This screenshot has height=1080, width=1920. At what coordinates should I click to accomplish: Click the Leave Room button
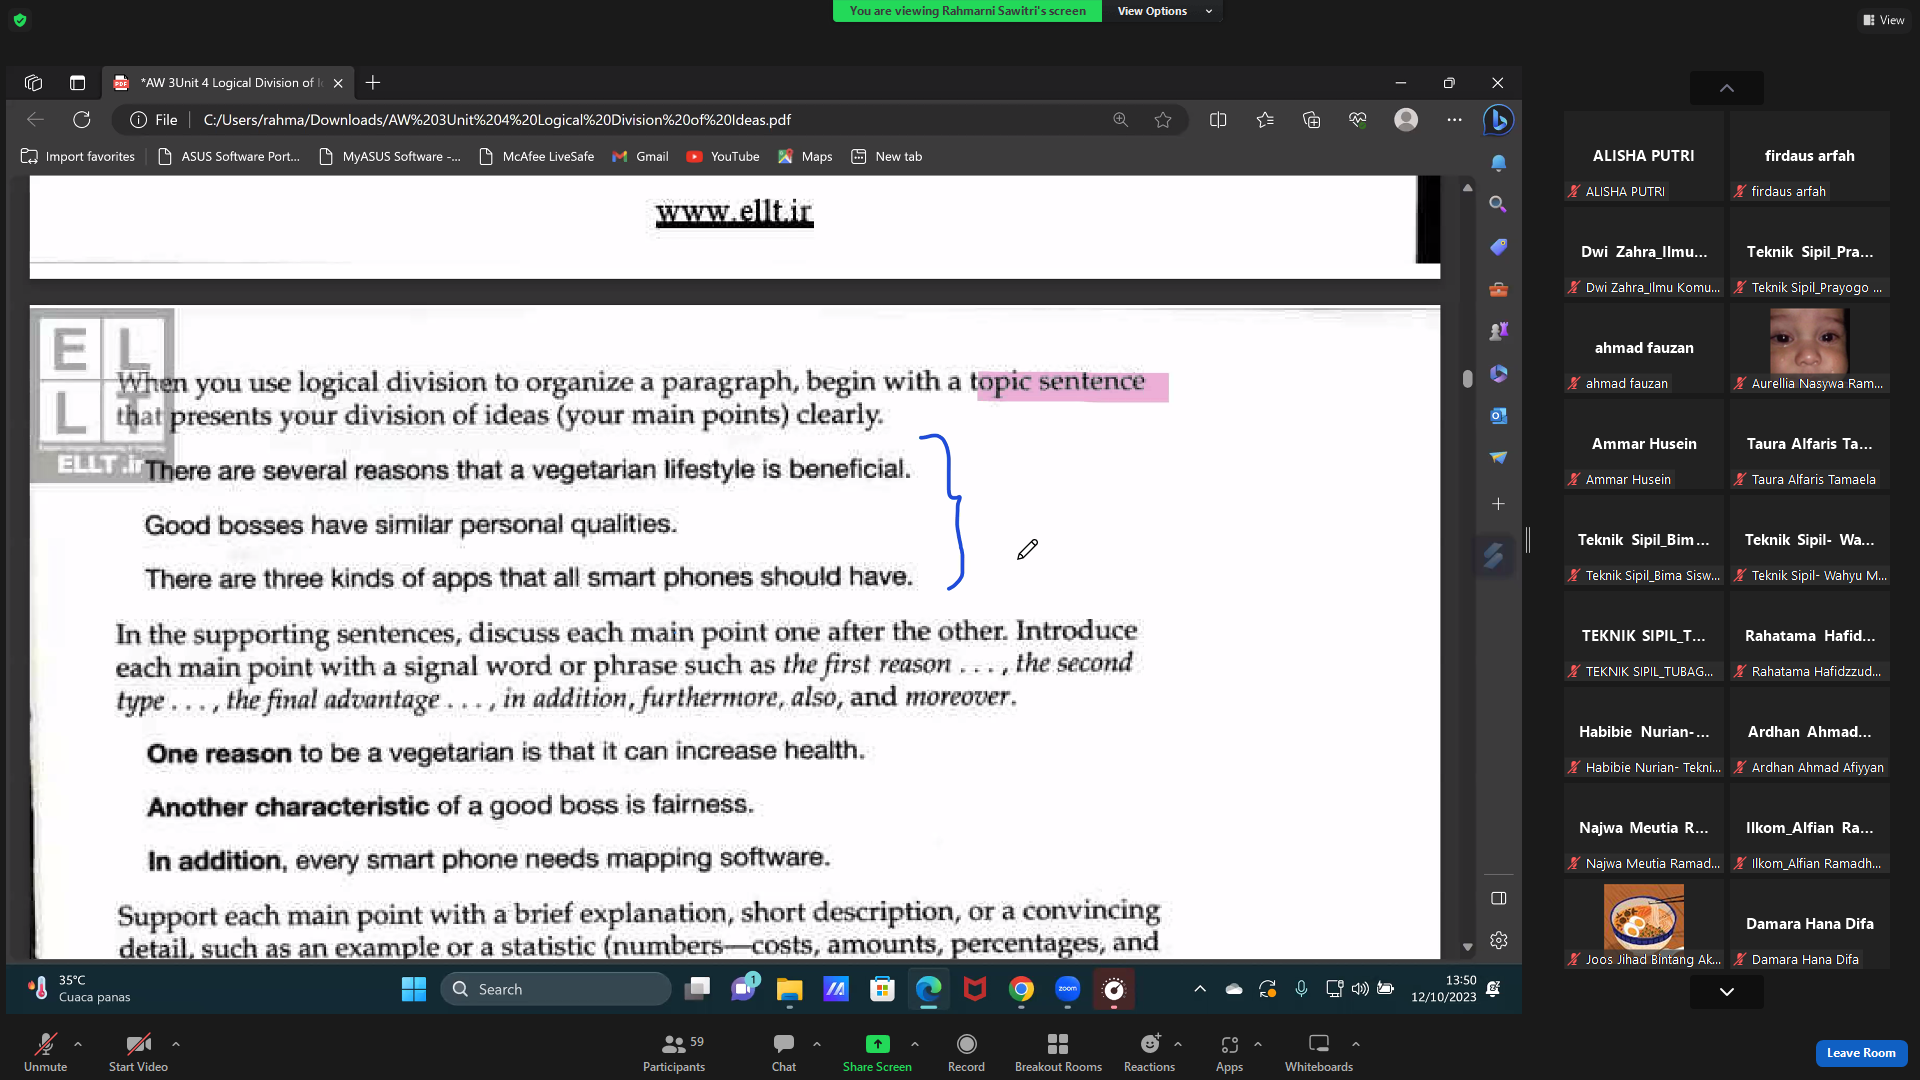[1861, 1053]
